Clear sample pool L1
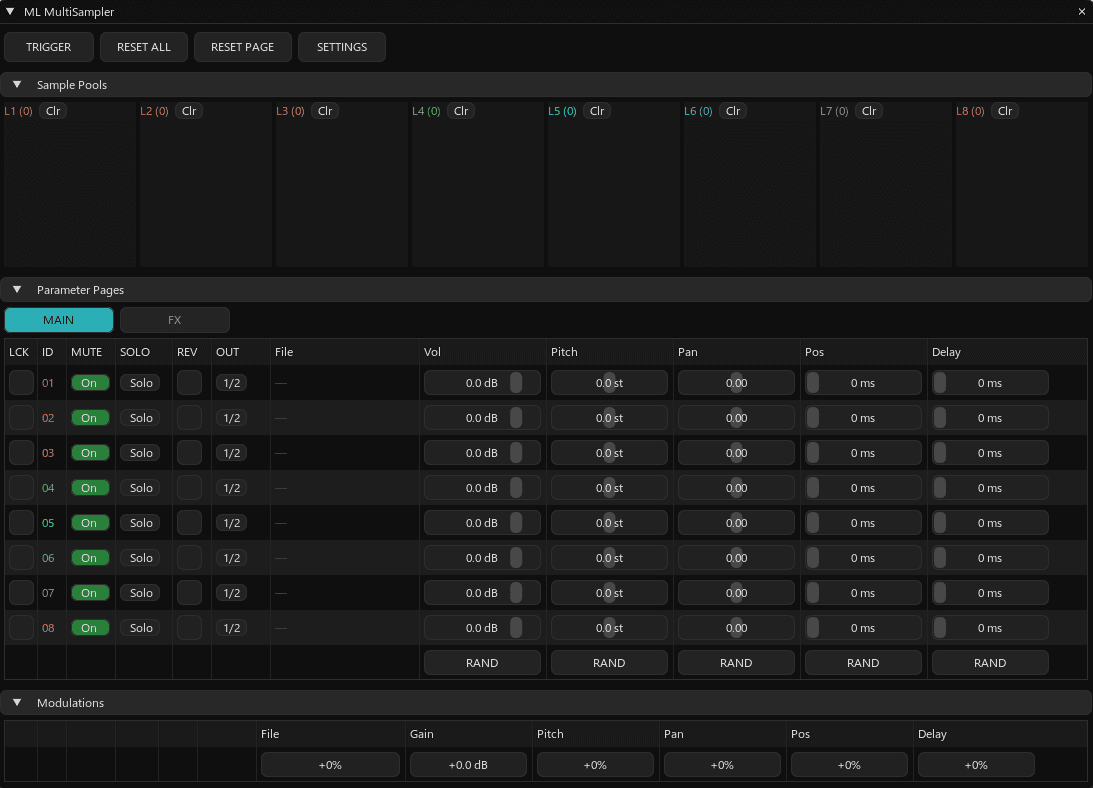Viewport: 1093px width, 788px height. (53, 111)
